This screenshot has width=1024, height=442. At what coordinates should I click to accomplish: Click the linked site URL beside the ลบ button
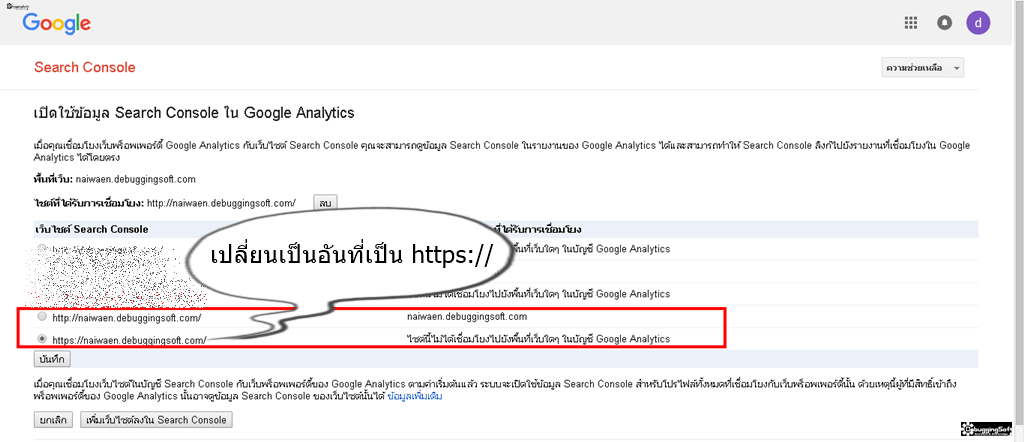tap(221, 203)
